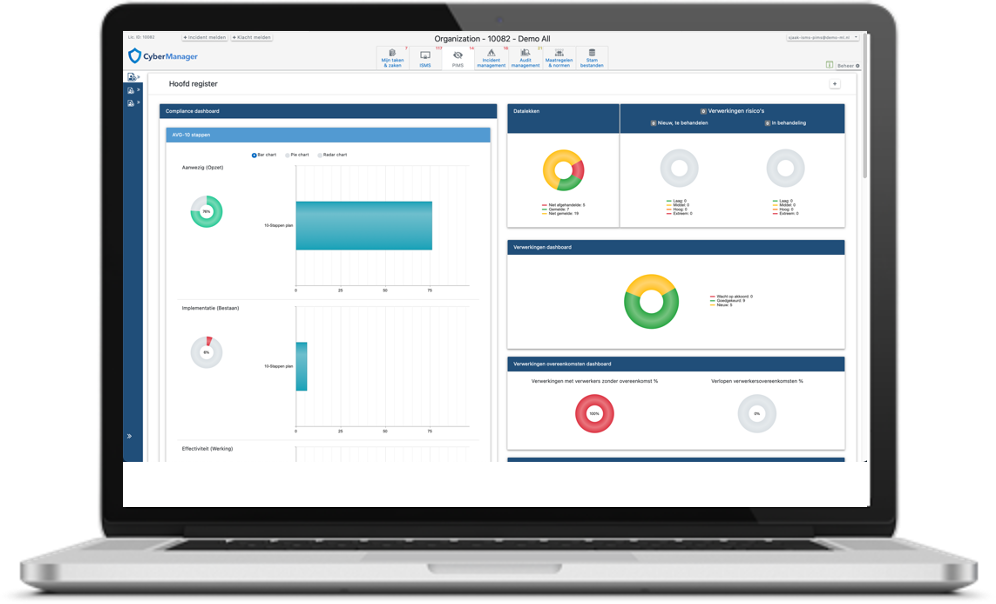
Task: Open Audit management module
Action: coord(525,58)
